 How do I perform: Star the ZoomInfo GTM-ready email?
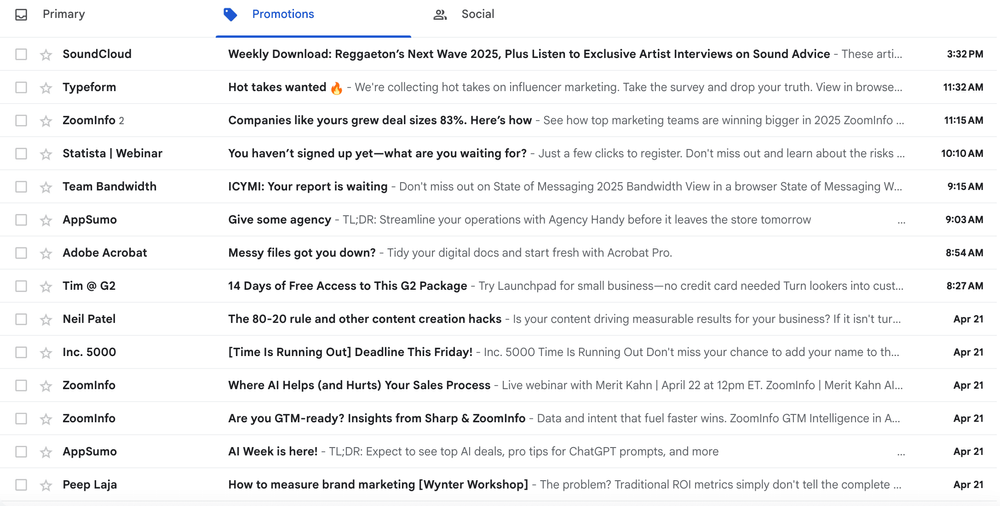point(46,419)
